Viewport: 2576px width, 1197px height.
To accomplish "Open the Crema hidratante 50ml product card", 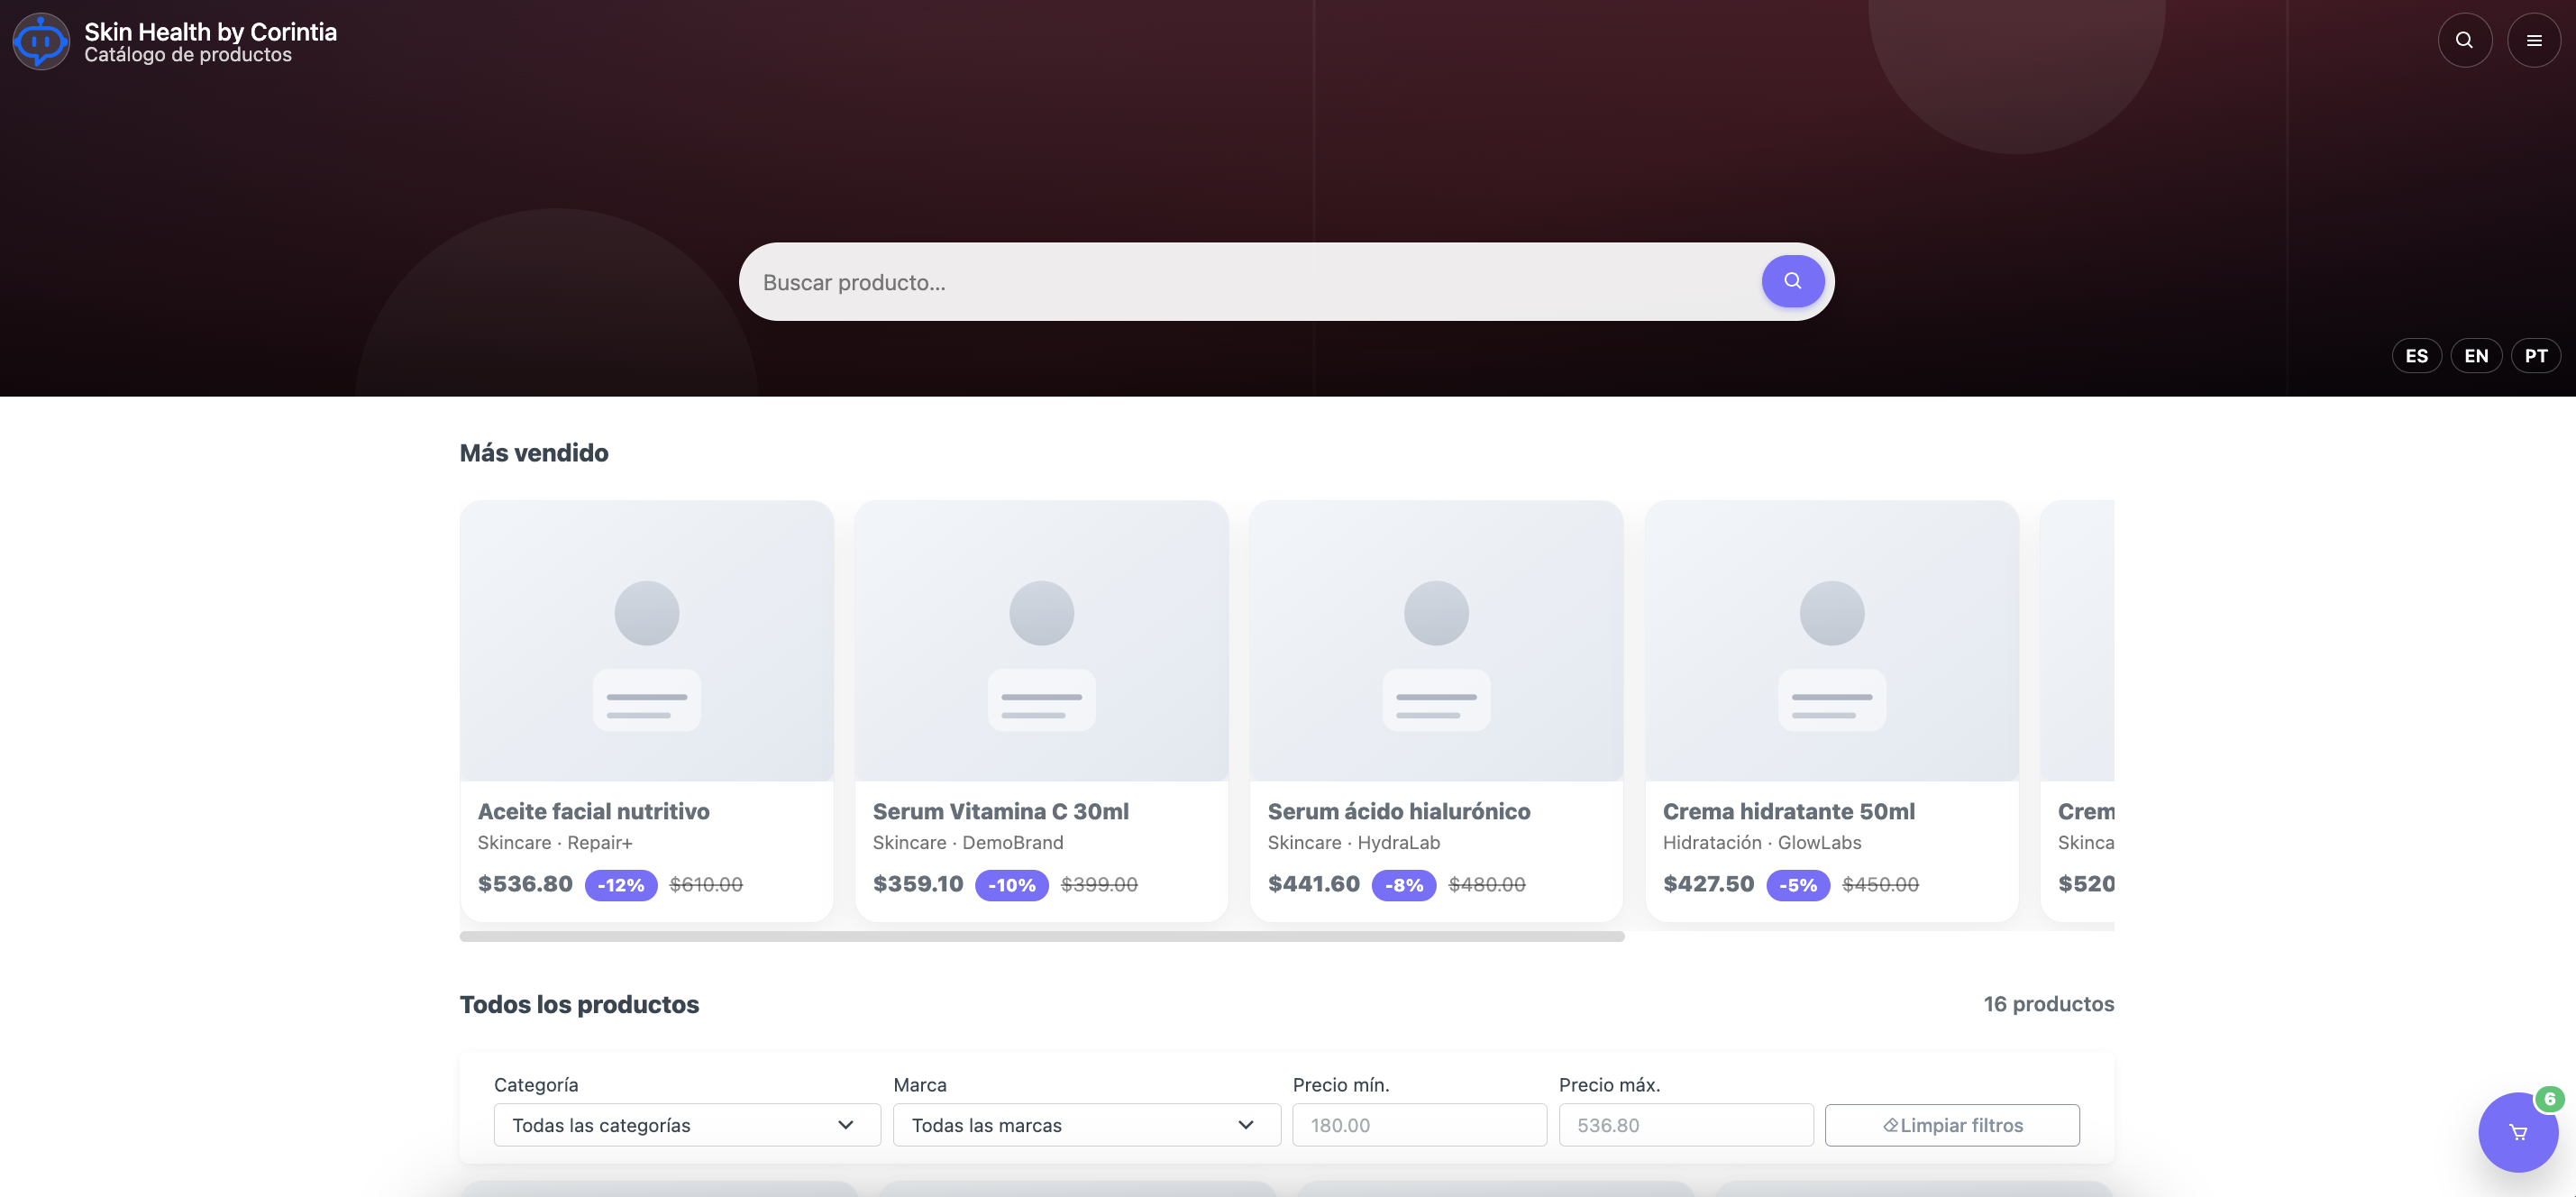I will [x=1831, y=710].
